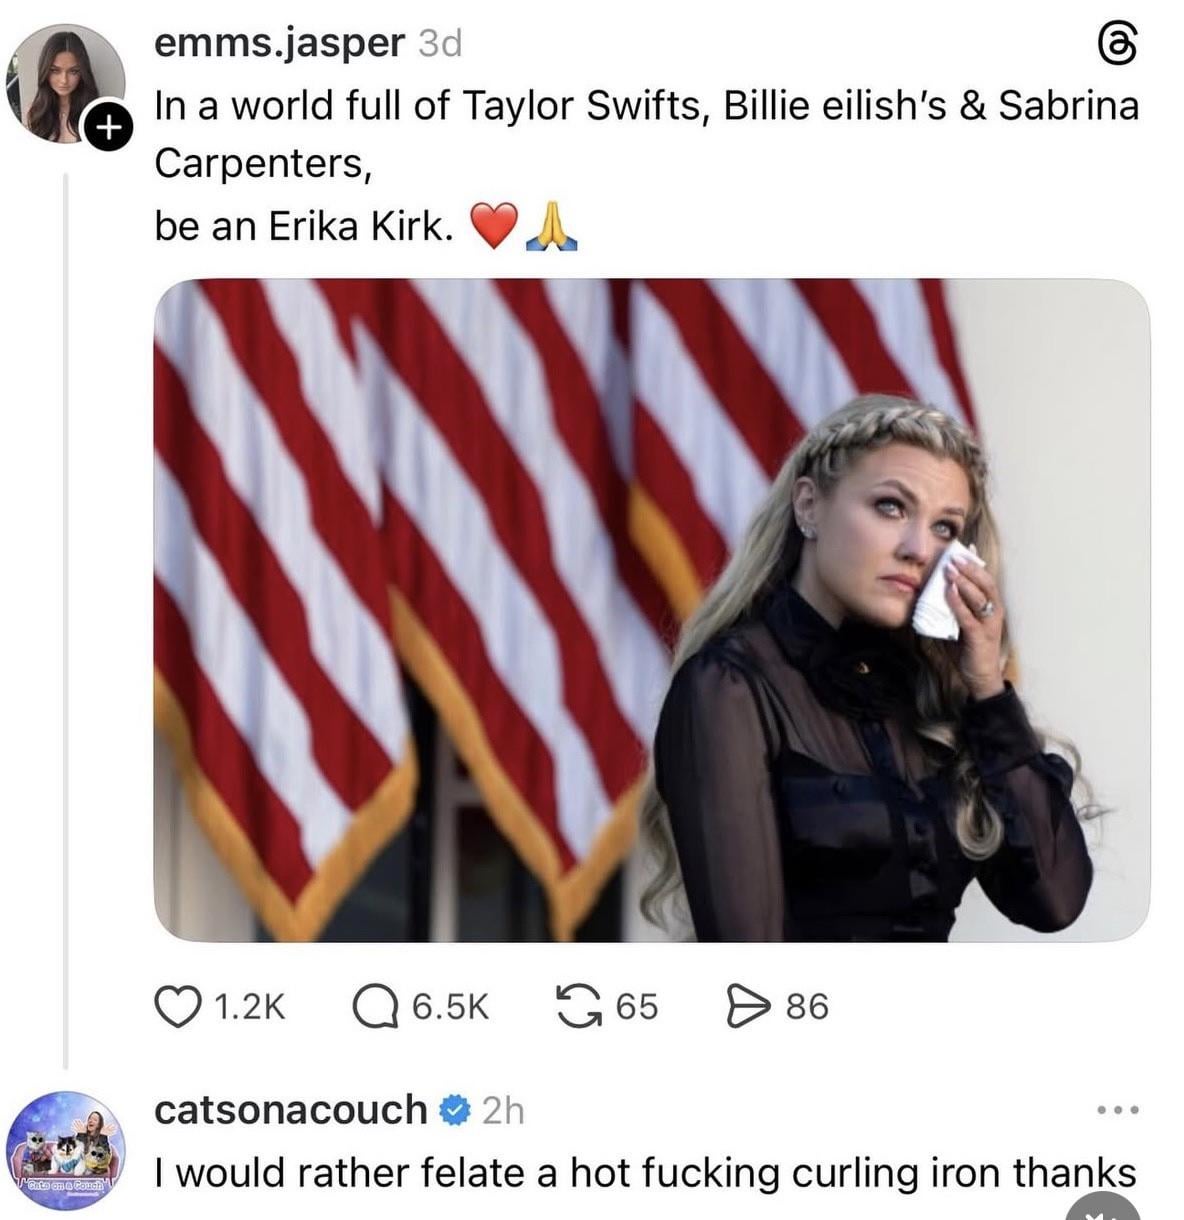Like the emms.jasper post with the heart icon
This screenshot has width=1184, height=1220.
(175, 1006)
